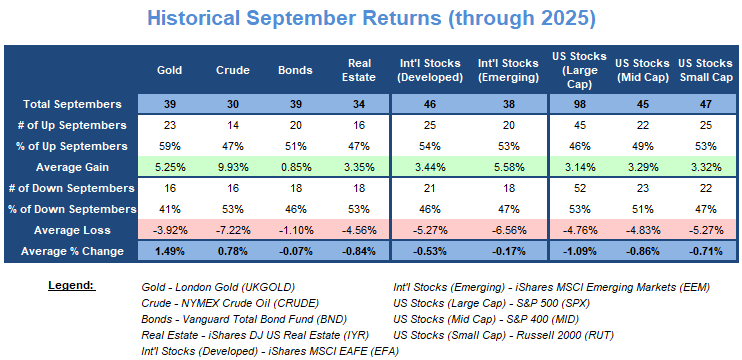Click the Average Loss row label

tap(72, 230)
